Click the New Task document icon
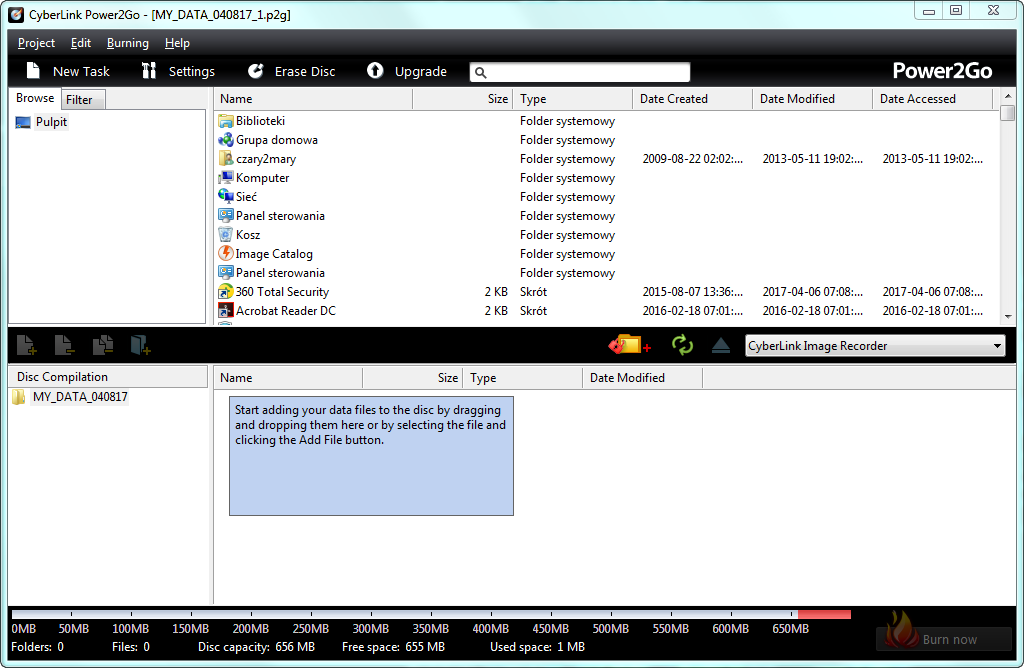The width and height of the screenshot is (1024, 668). [x=33, y=71]
